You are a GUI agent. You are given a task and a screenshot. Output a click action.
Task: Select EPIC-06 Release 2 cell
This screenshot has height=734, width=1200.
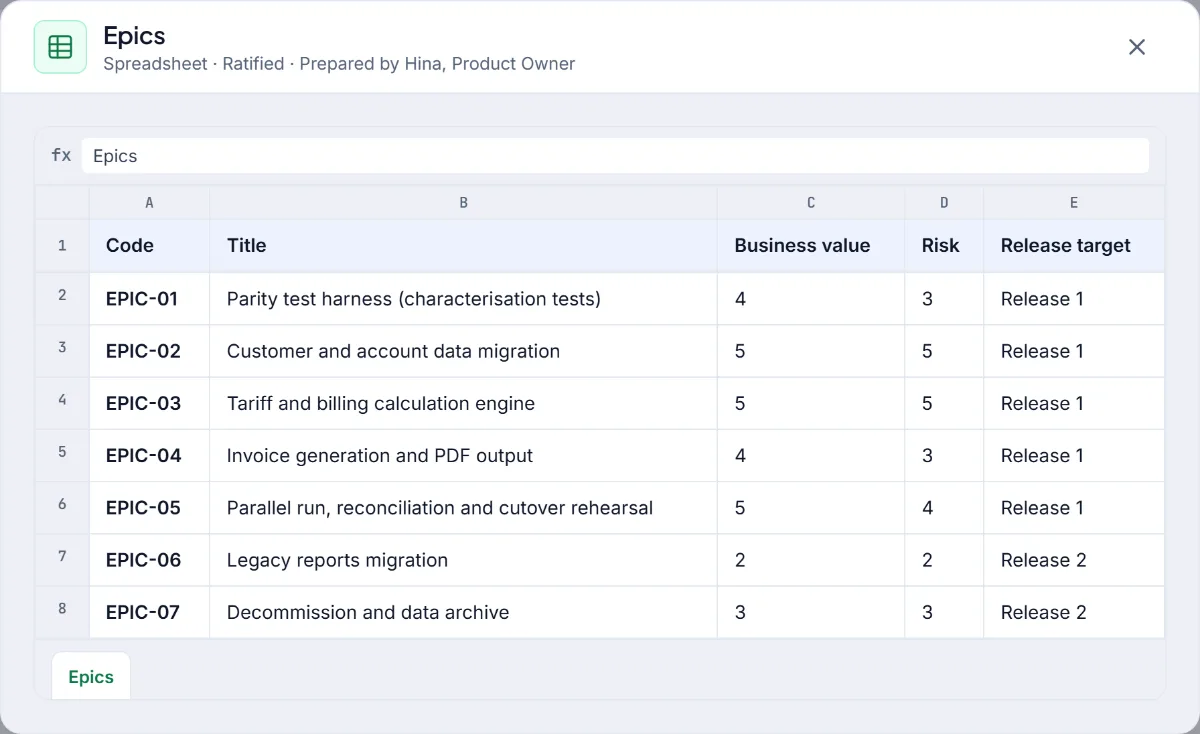click(x=1074, y=559)
